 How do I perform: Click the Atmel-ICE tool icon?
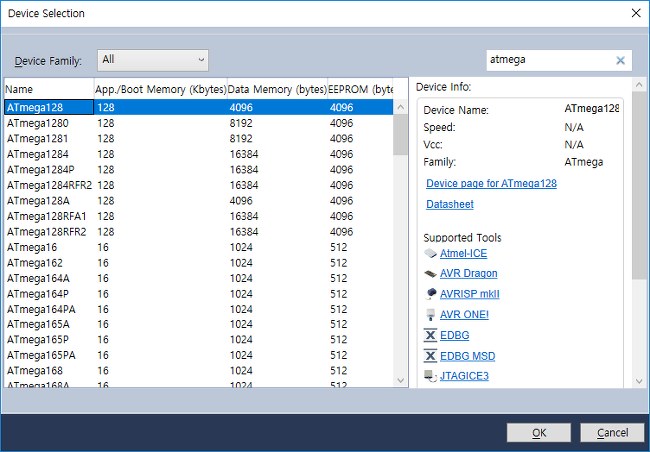click(430, 253)
